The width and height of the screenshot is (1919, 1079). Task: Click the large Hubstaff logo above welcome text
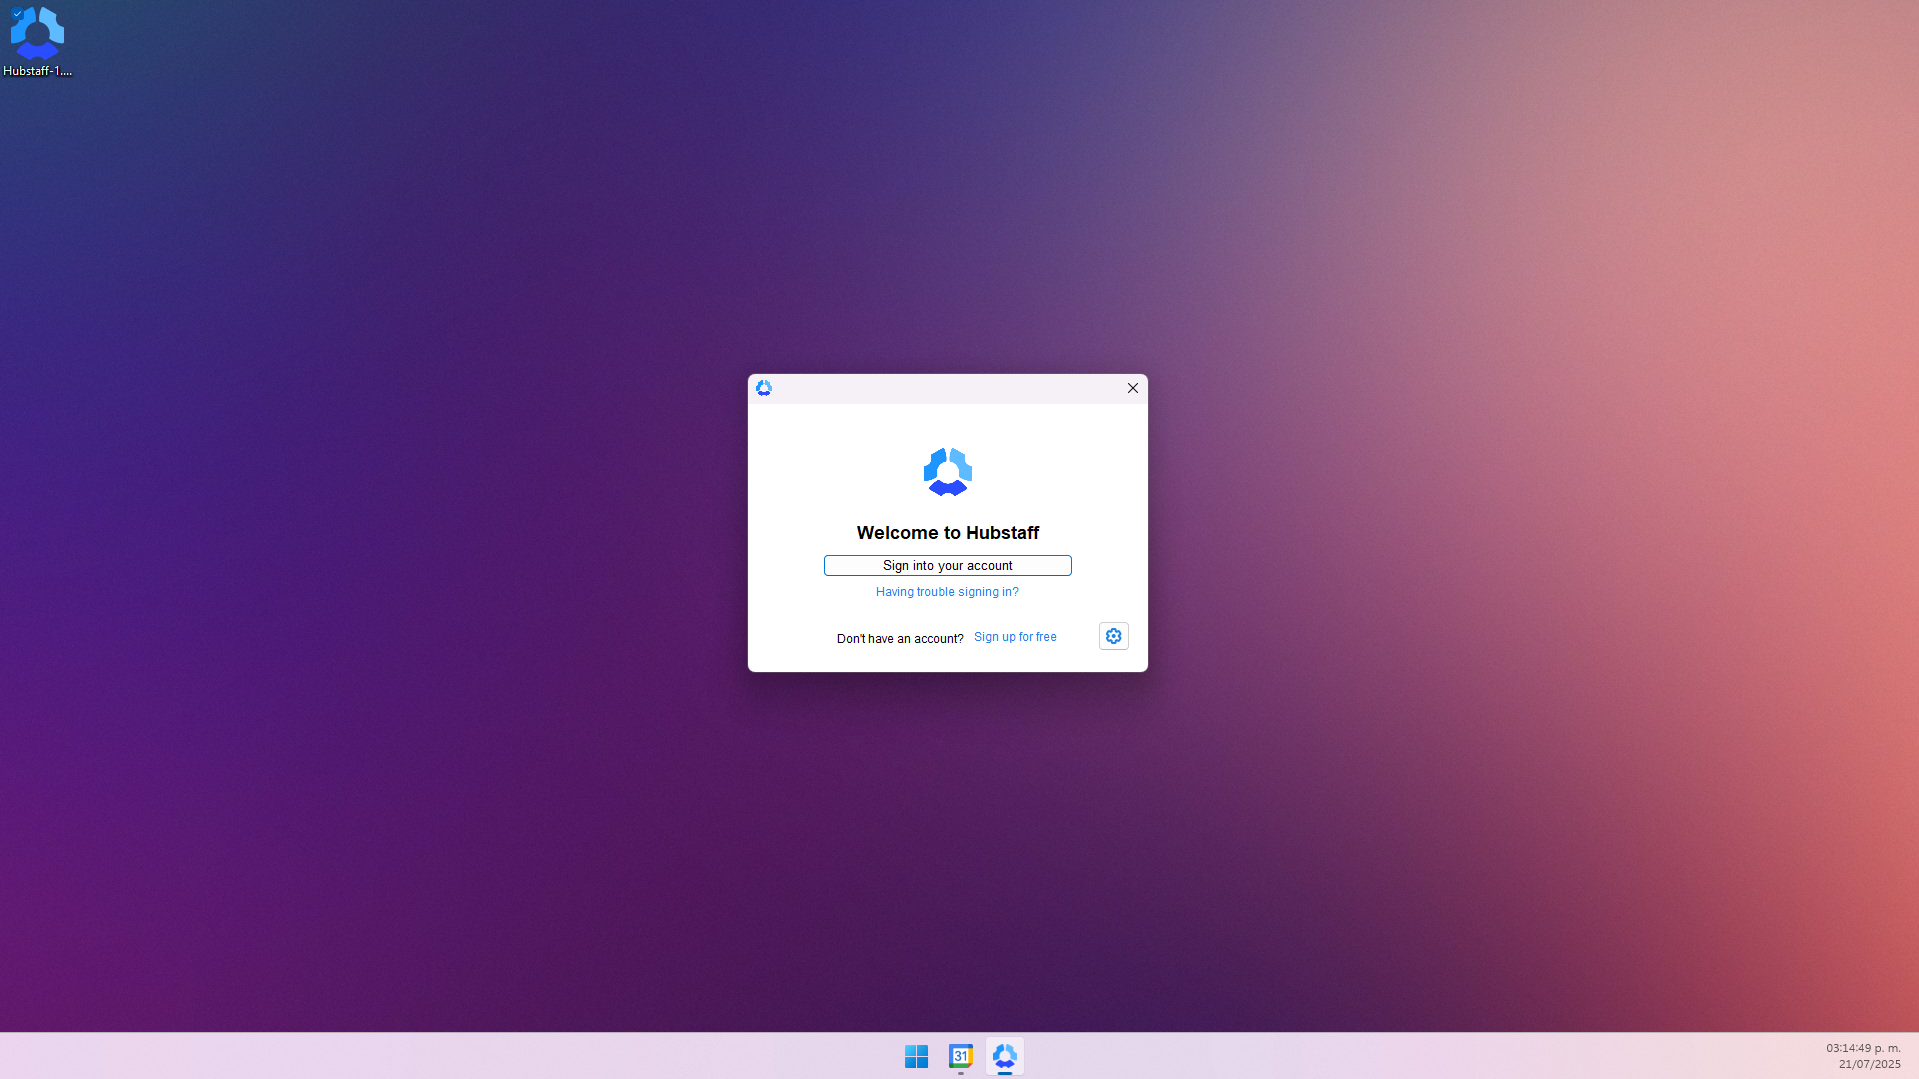pyautogui.click(x=947, y=472)
